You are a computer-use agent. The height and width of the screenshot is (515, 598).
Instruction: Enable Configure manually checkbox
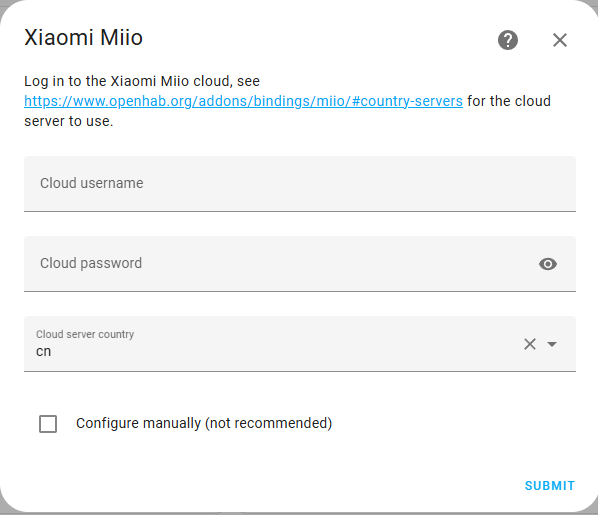coord(48,424)
